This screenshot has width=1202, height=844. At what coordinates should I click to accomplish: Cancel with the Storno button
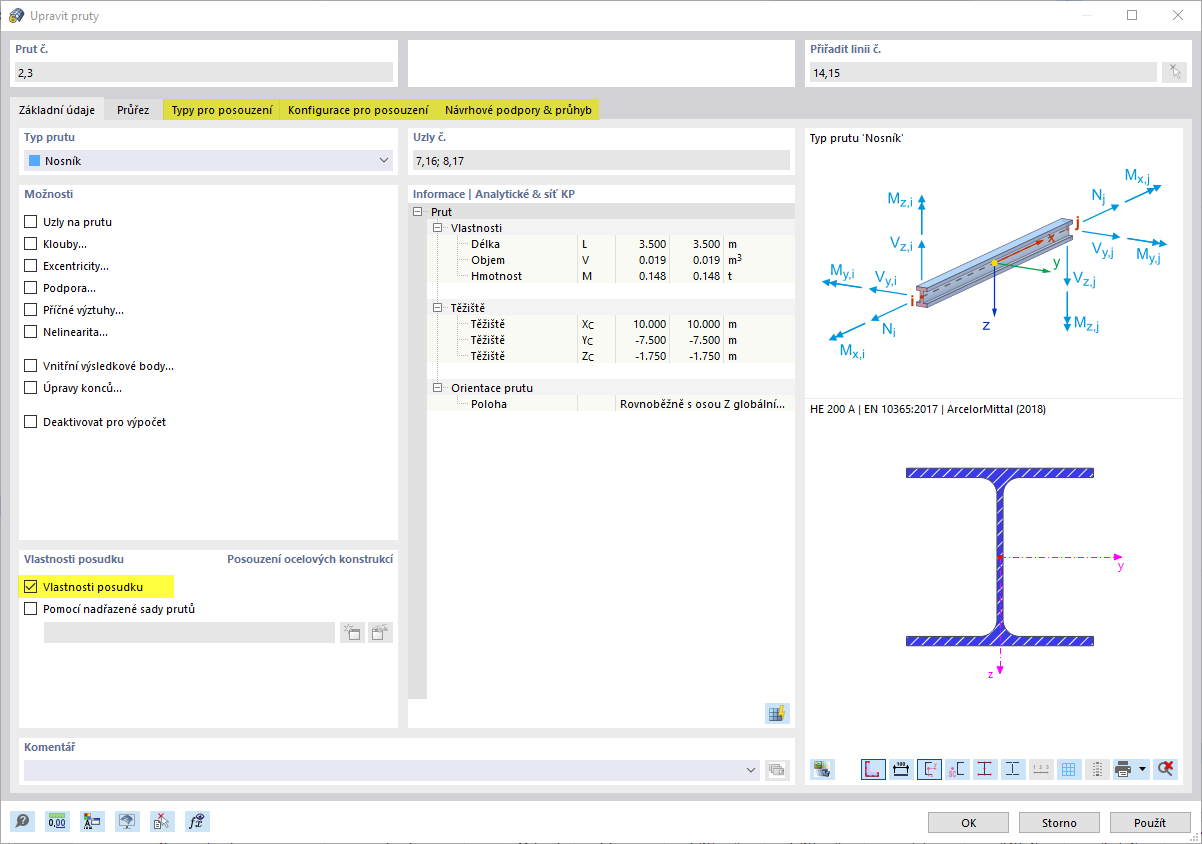(1059, 822)
